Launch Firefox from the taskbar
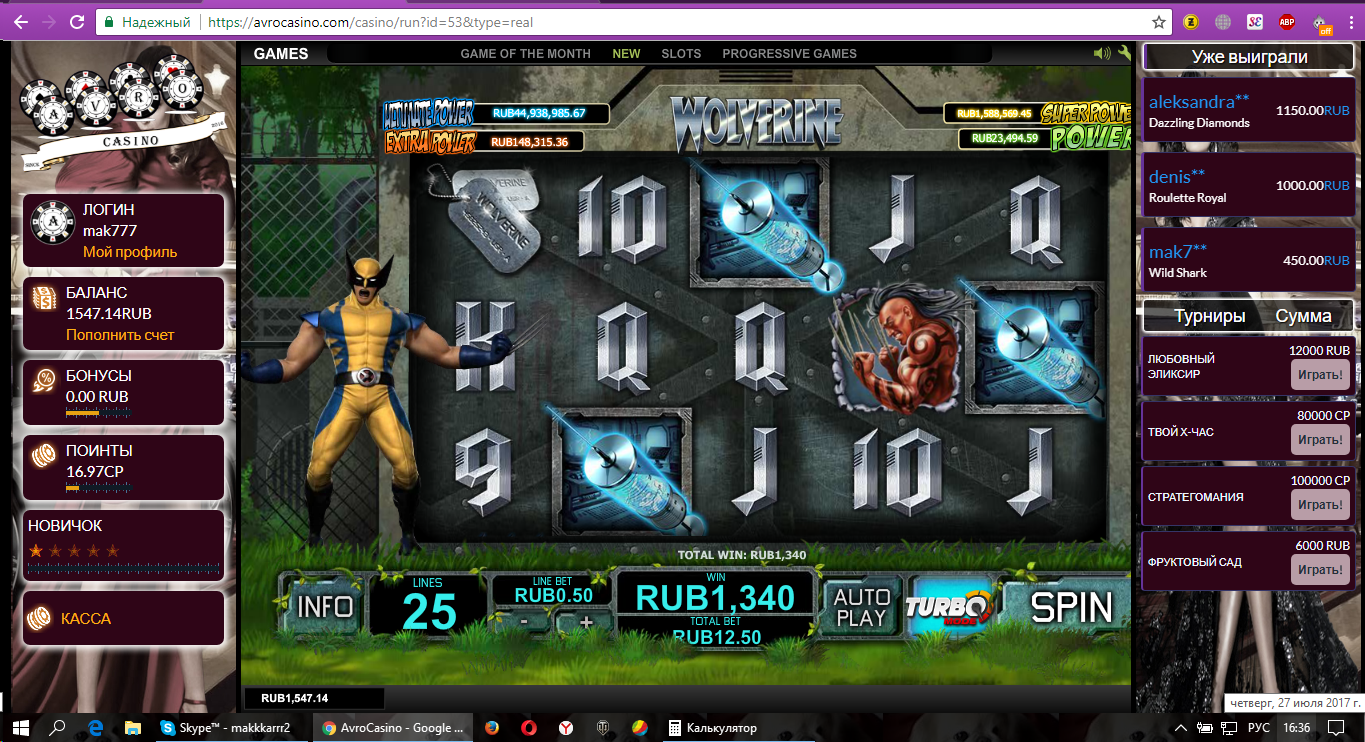Screen dimensions: 1365x742 (490, 727)
